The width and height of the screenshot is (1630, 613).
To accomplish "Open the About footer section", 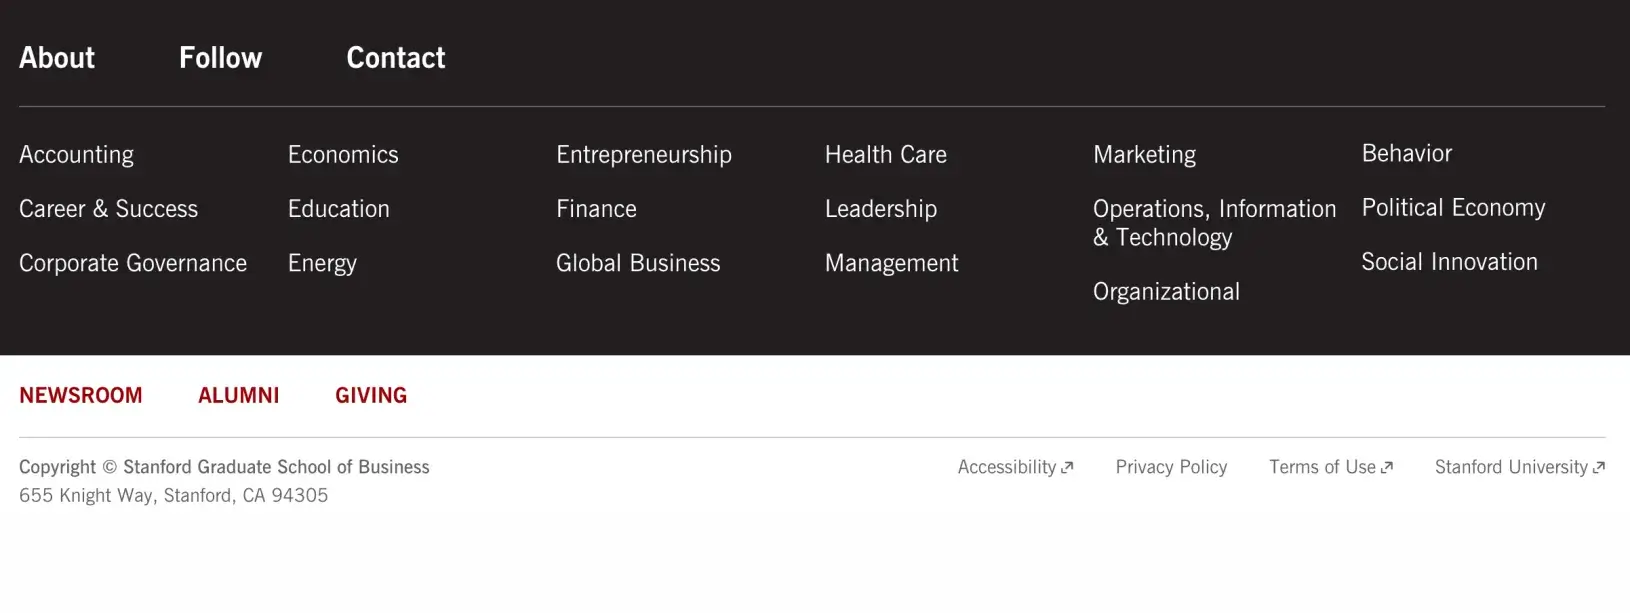I will [57, 58].
